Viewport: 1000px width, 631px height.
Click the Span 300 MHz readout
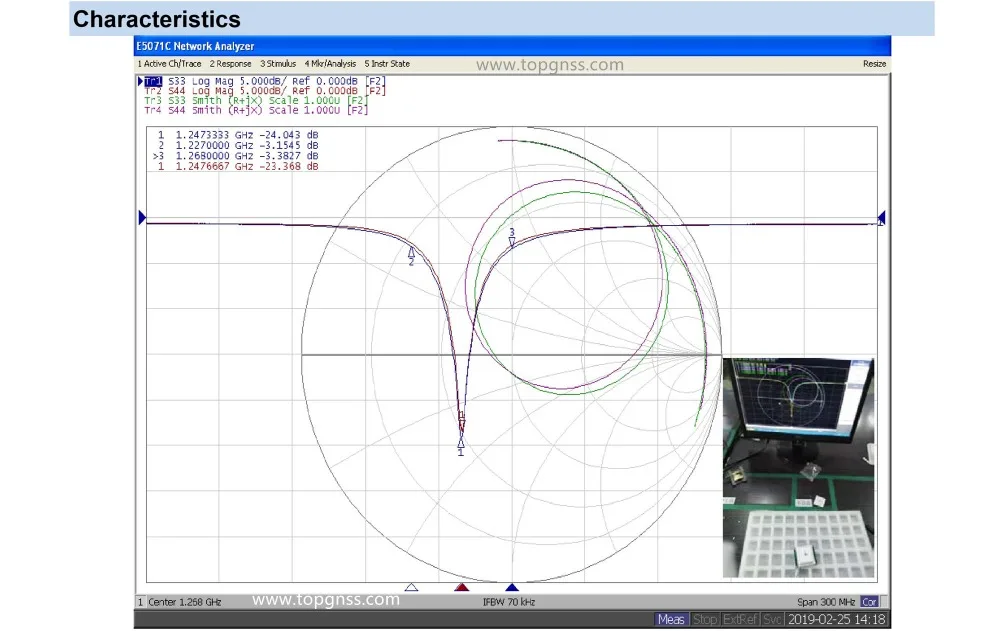(x=826, y=602)
